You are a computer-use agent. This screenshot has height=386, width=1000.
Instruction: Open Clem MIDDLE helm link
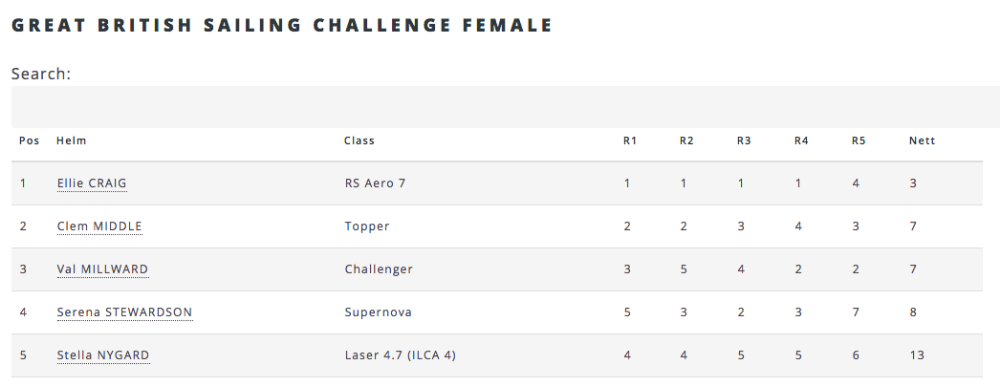click(x=99, y=226)
